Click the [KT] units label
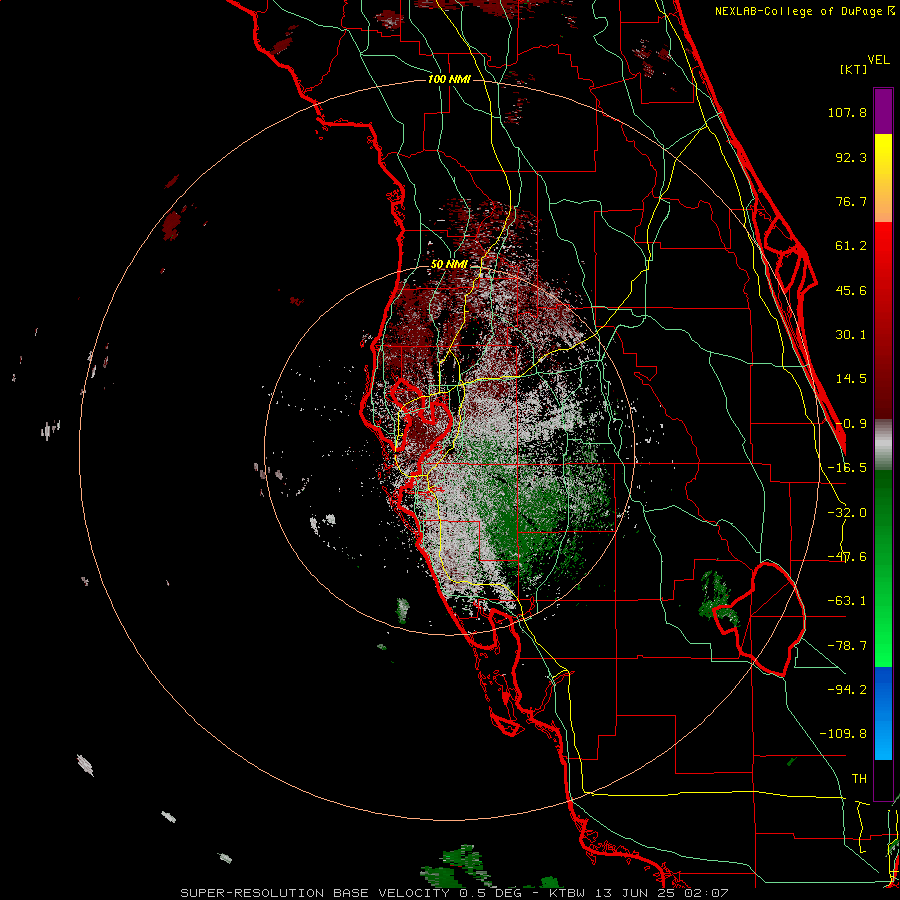 point(853,69)
